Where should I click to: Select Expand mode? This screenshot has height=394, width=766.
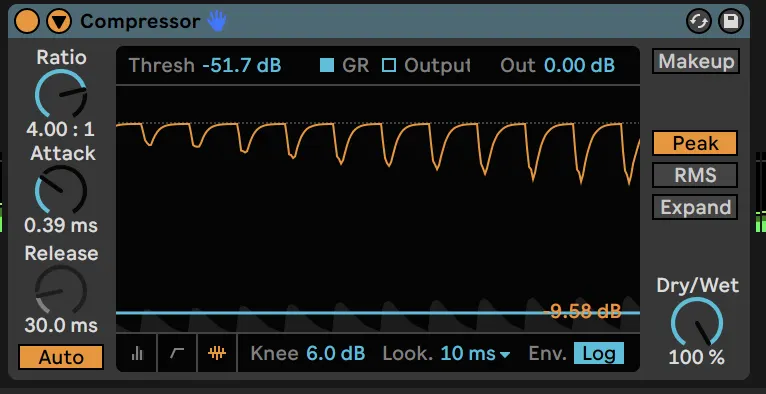click(x=695, y=207)
